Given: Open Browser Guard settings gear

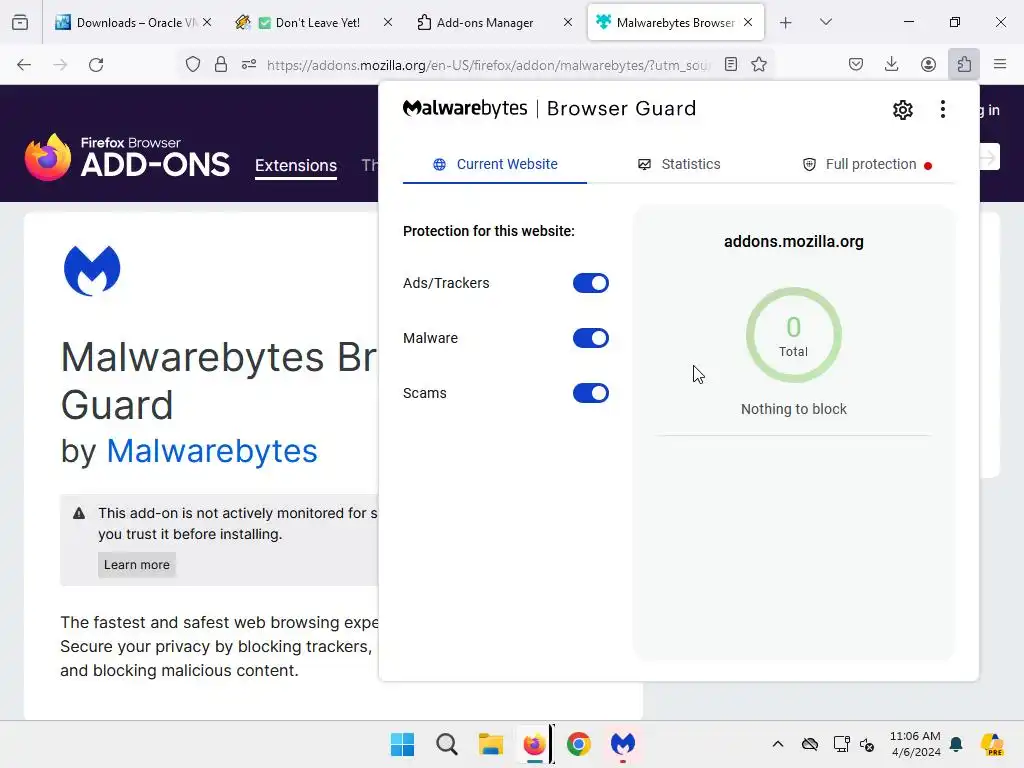Looking at the screenshot, I should 903,109.
